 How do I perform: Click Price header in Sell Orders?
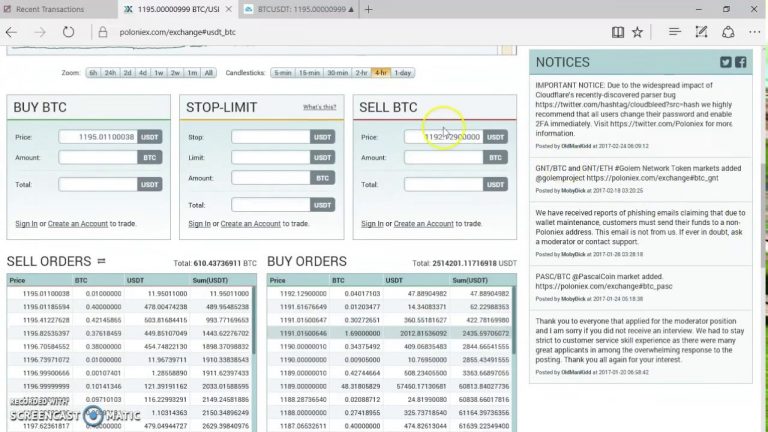pos(17,281)
